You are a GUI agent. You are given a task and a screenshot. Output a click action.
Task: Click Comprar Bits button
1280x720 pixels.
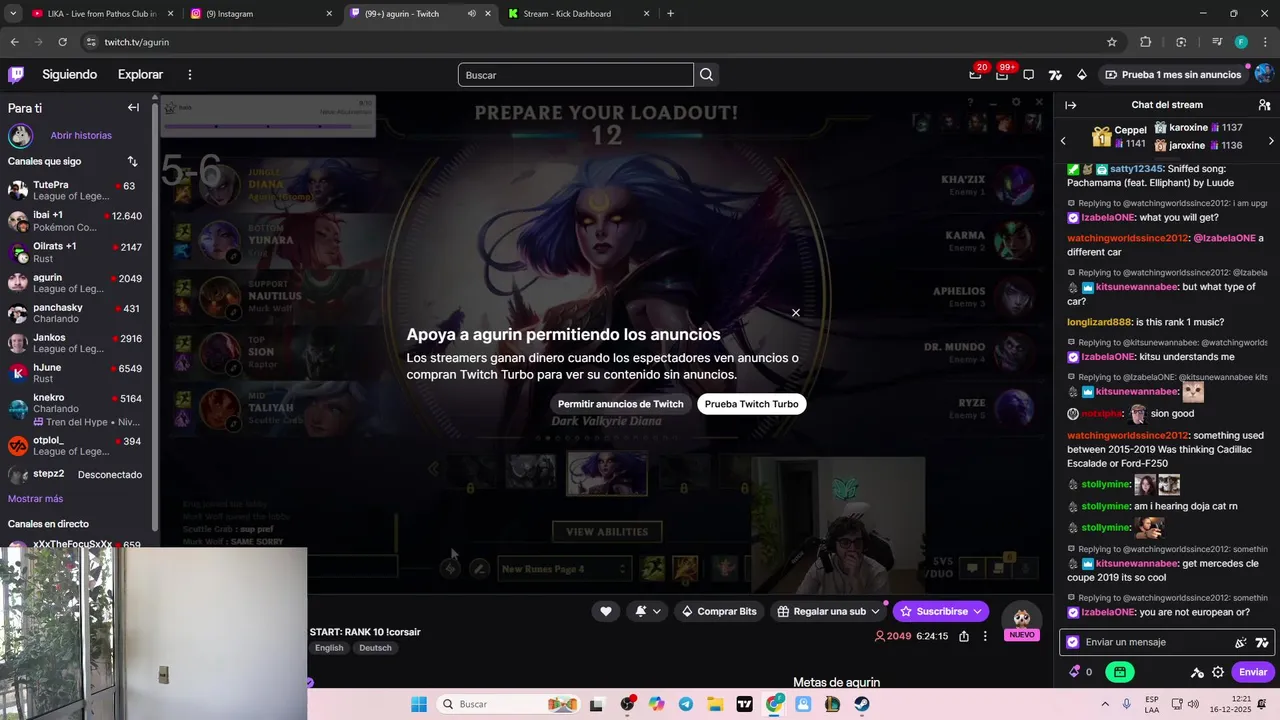coord(718,611)
